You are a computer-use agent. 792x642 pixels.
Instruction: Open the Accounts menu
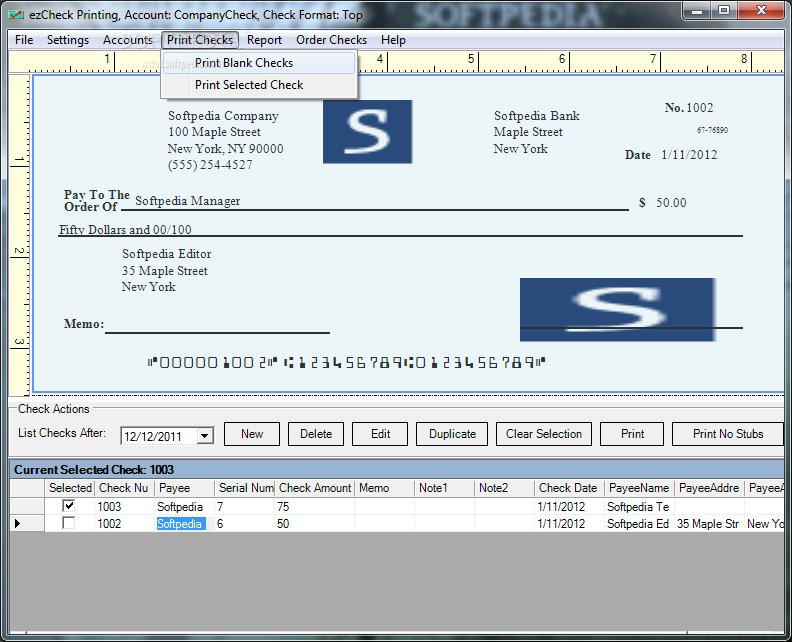click(x=127, y=40)
